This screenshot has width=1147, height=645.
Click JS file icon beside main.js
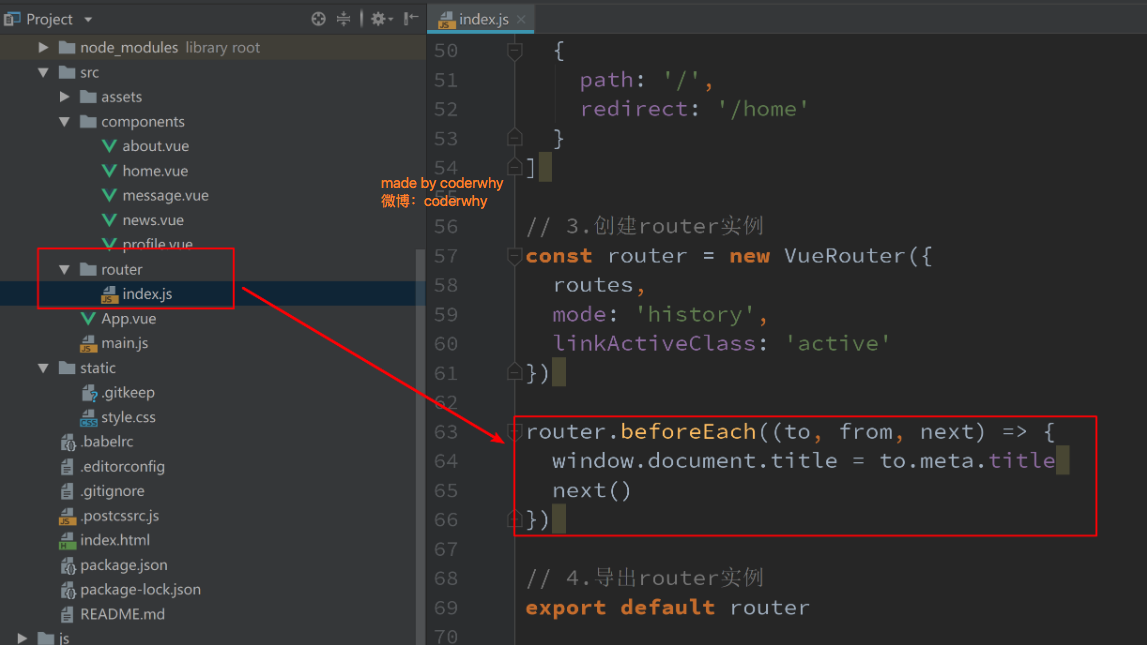coord(89,344)
